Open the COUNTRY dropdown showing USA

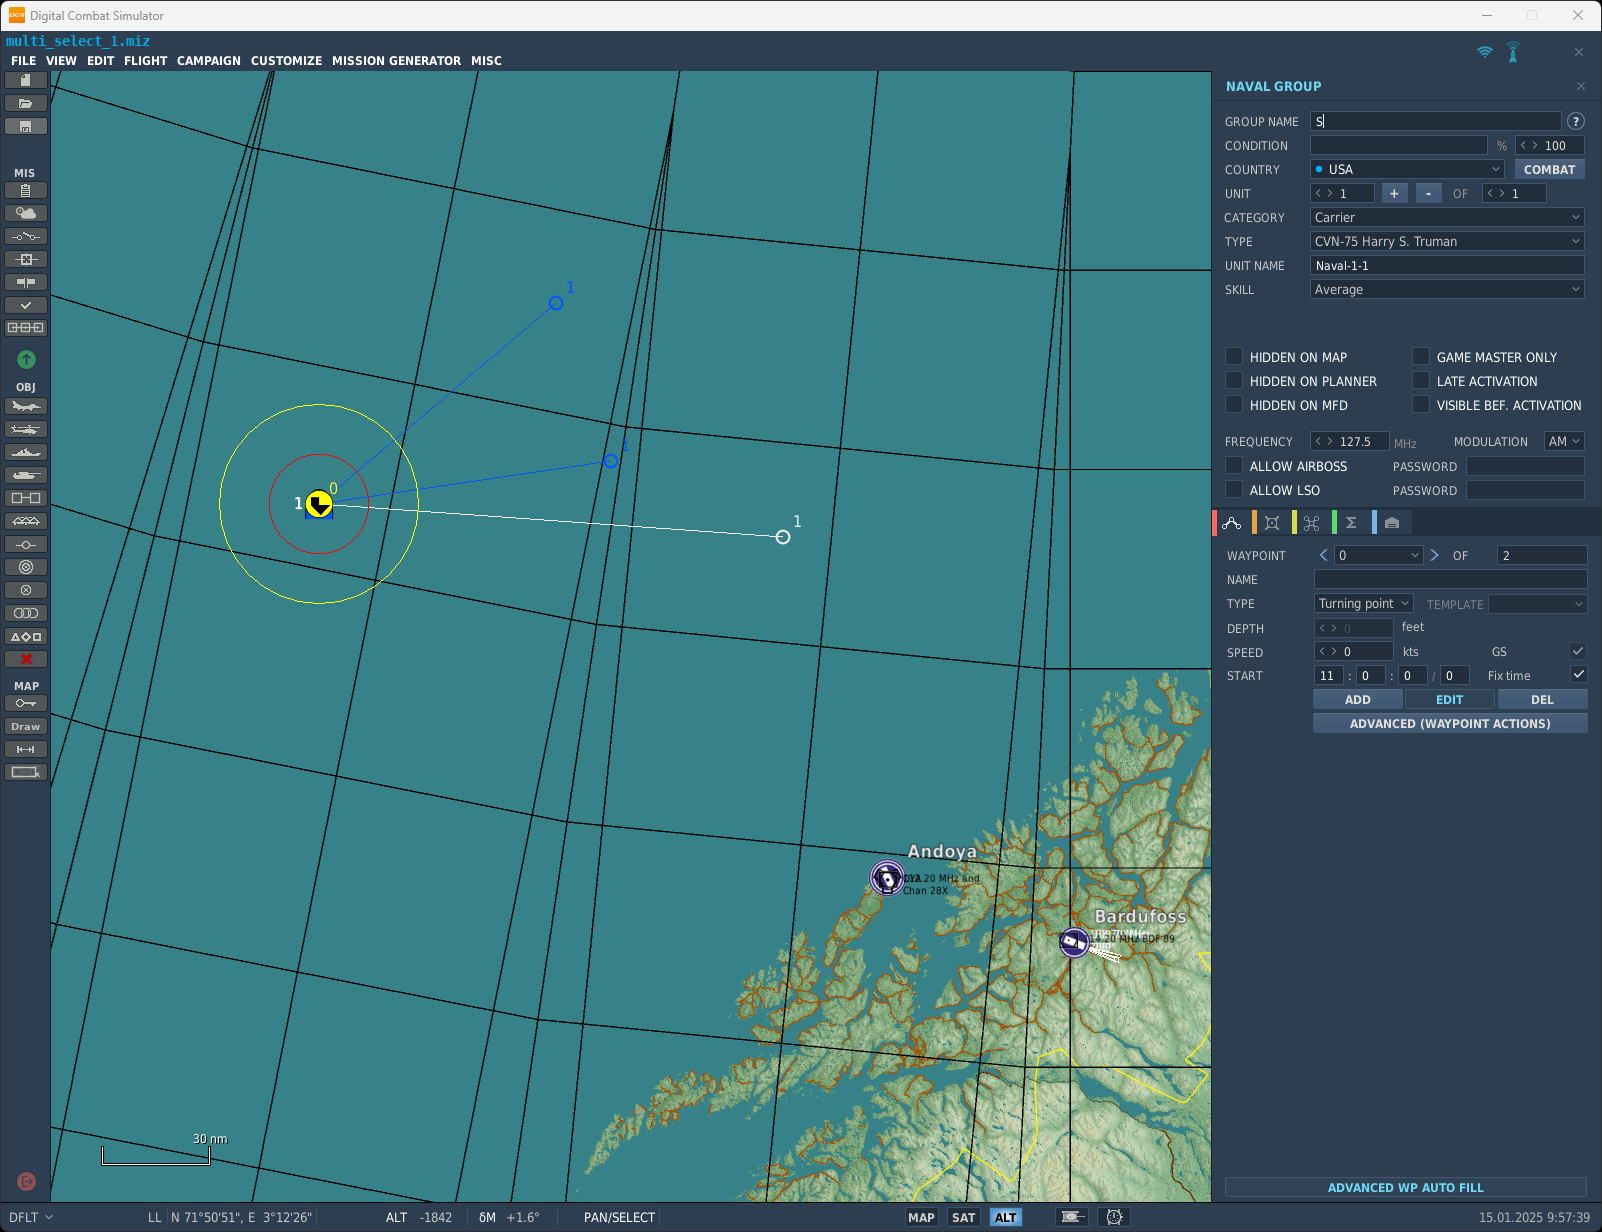pos(1407,169)
